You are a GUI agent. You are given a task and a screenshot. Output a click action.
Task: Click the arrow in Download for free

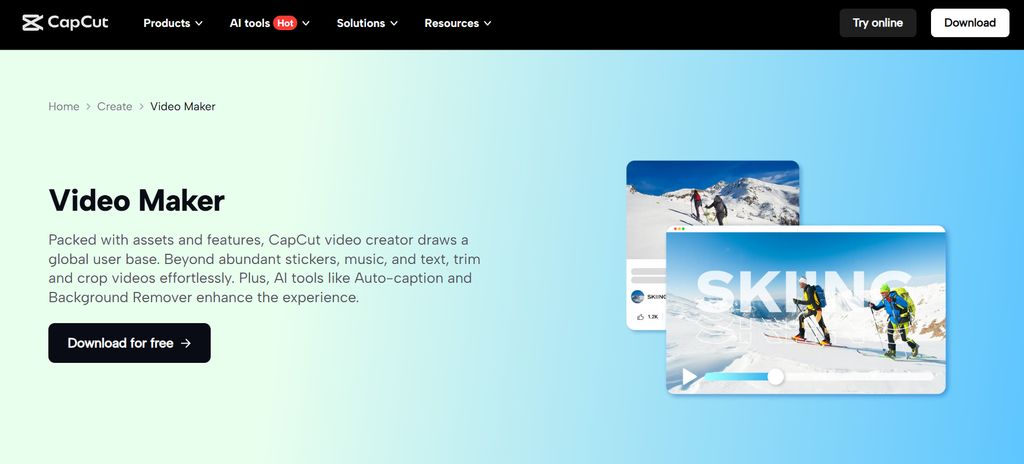186,343
